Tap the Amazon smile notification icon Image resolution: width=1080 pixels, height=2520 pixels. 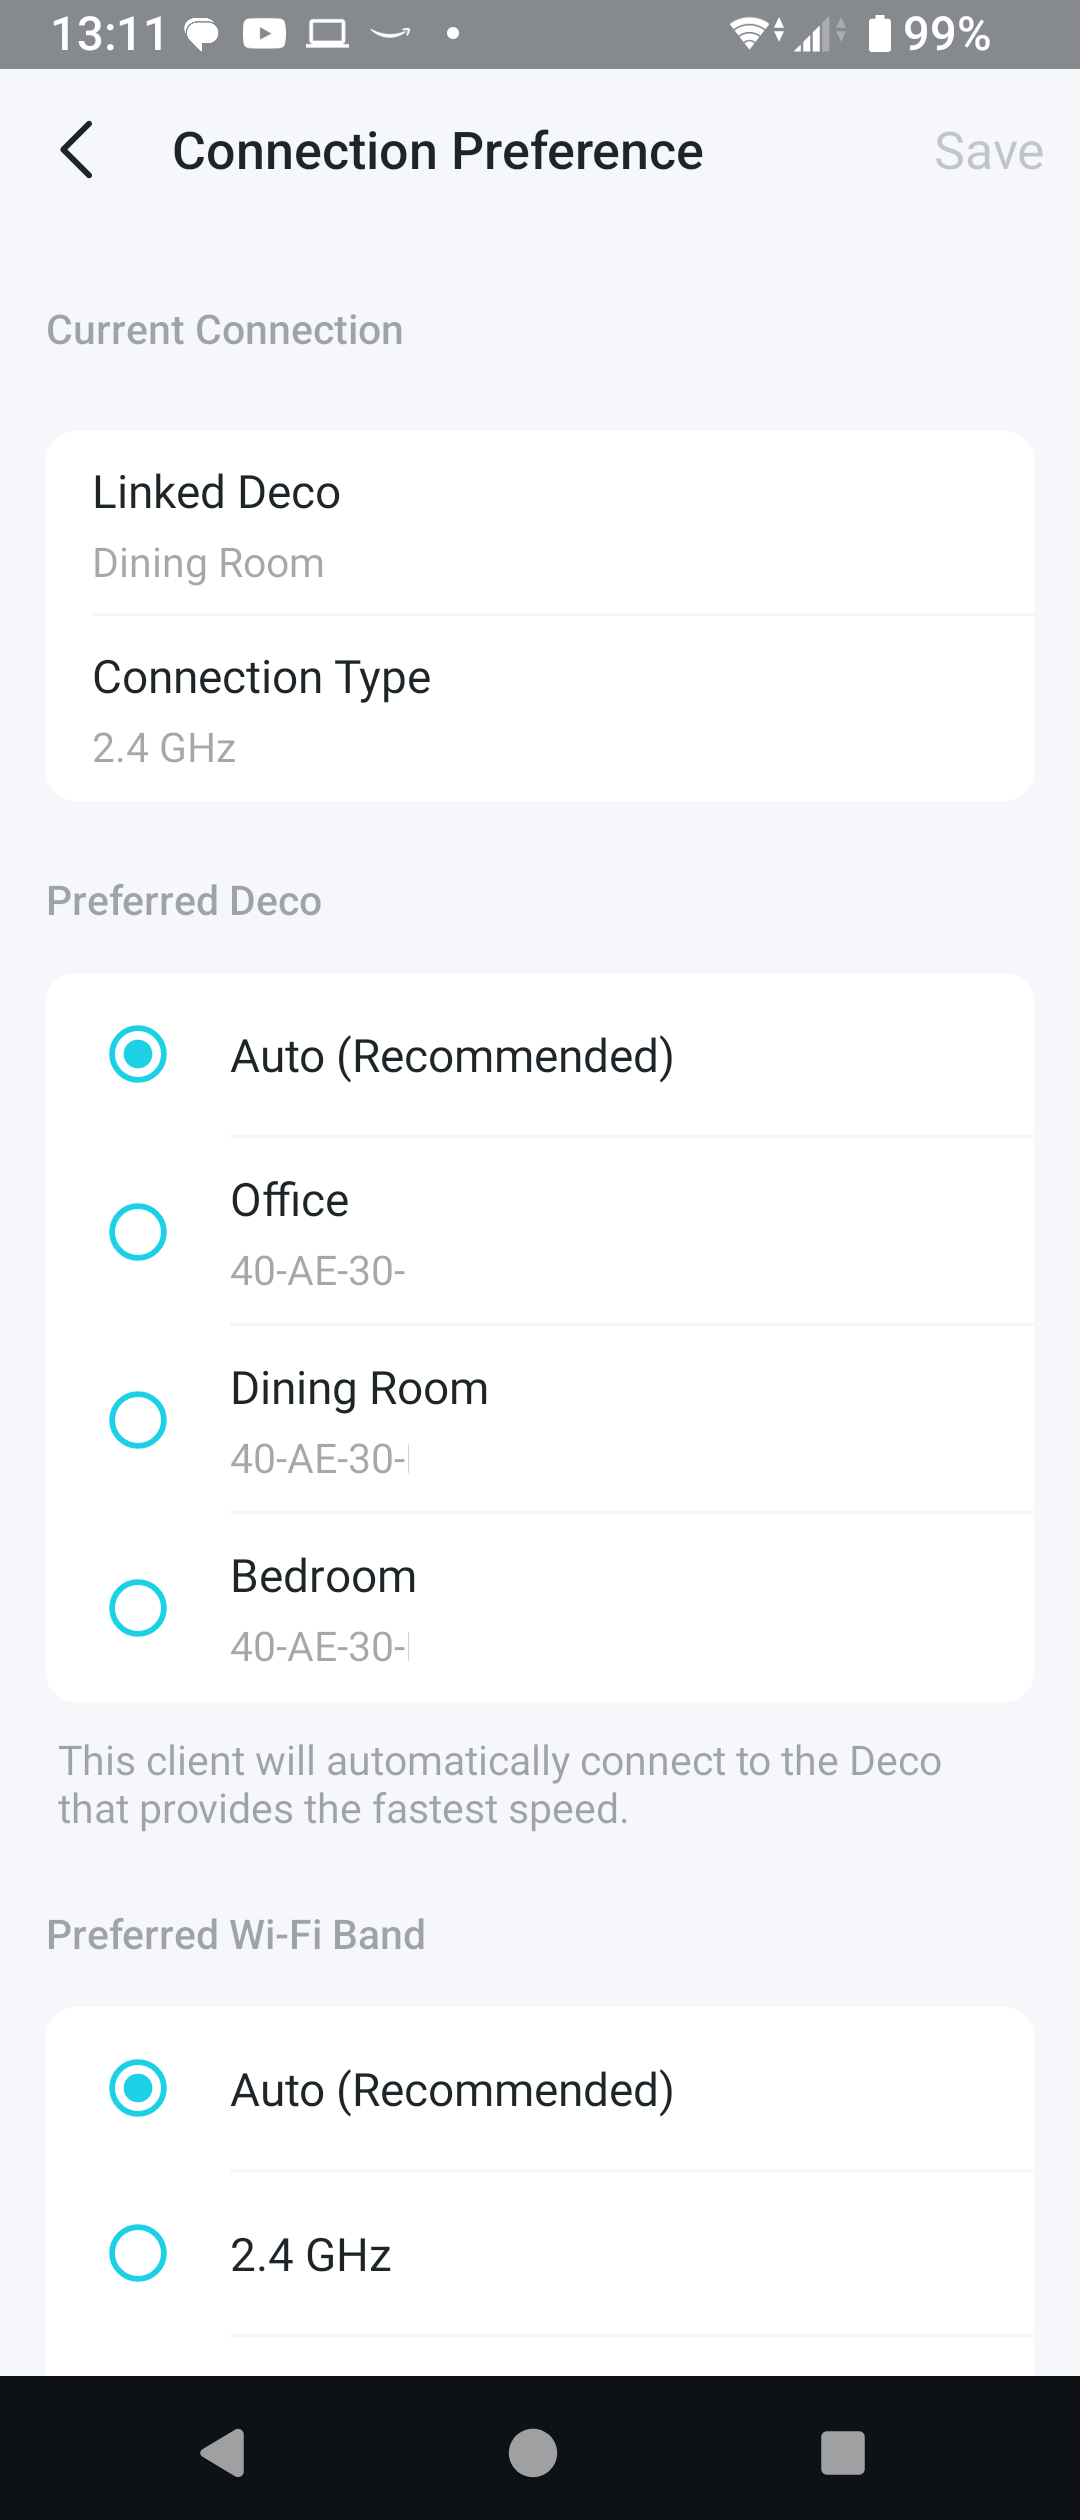click(390, 35)
